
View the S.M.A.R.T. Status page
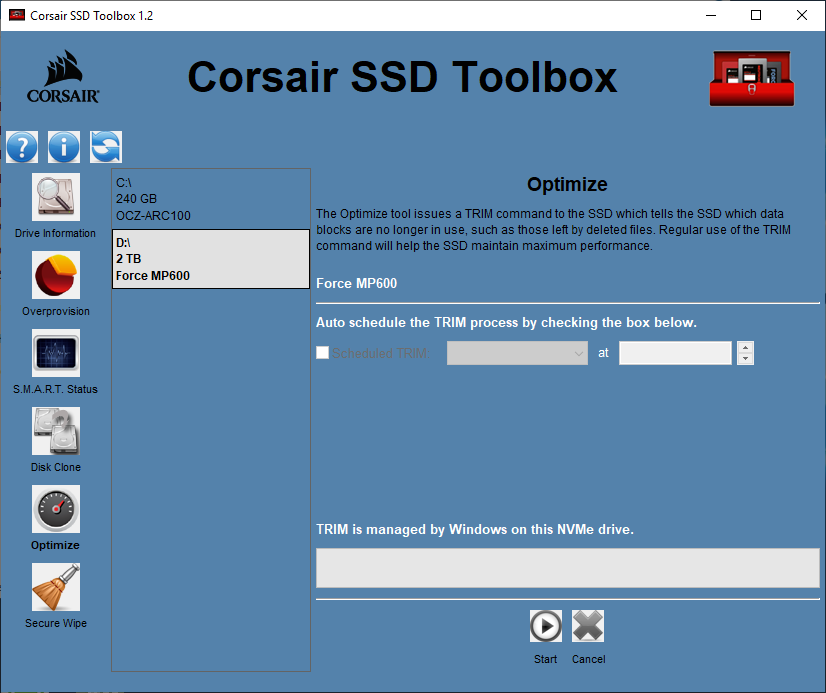tap(55, 354)
